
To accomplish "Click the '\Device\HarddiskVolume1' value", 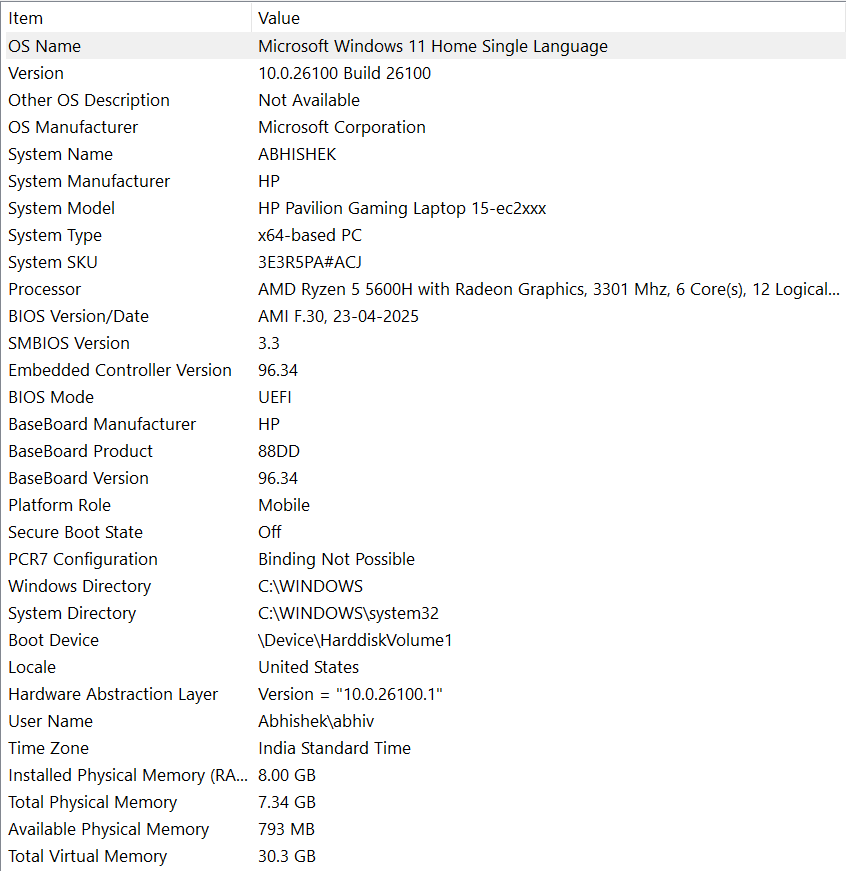I will pos(355,640).
